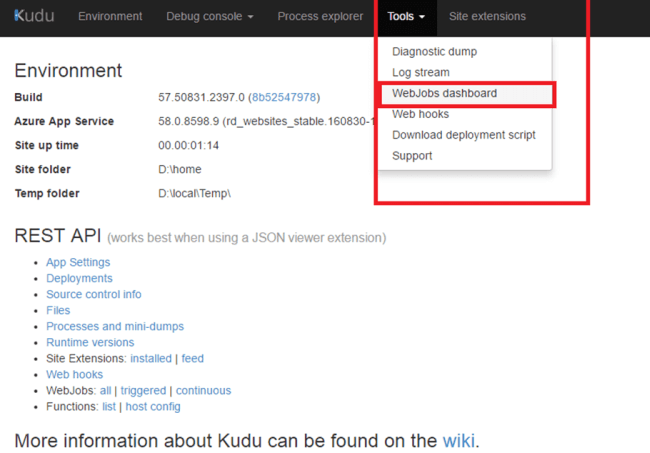Open WebJobs dashboard from Tools menu

[444, 94]
